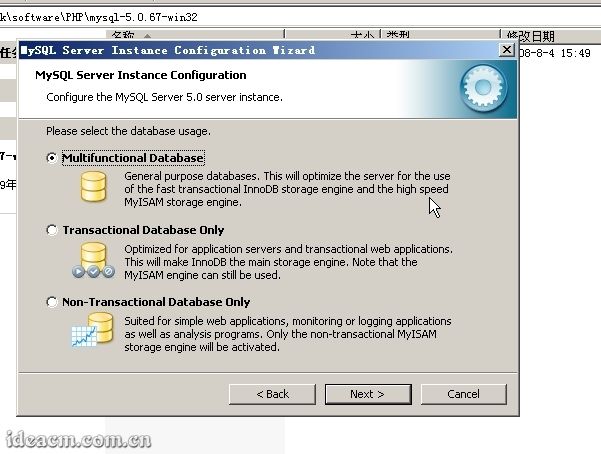
Task: Click 'Configure the MySQL Server 5.0' subtitle
Action: click(x=164, y=97)
